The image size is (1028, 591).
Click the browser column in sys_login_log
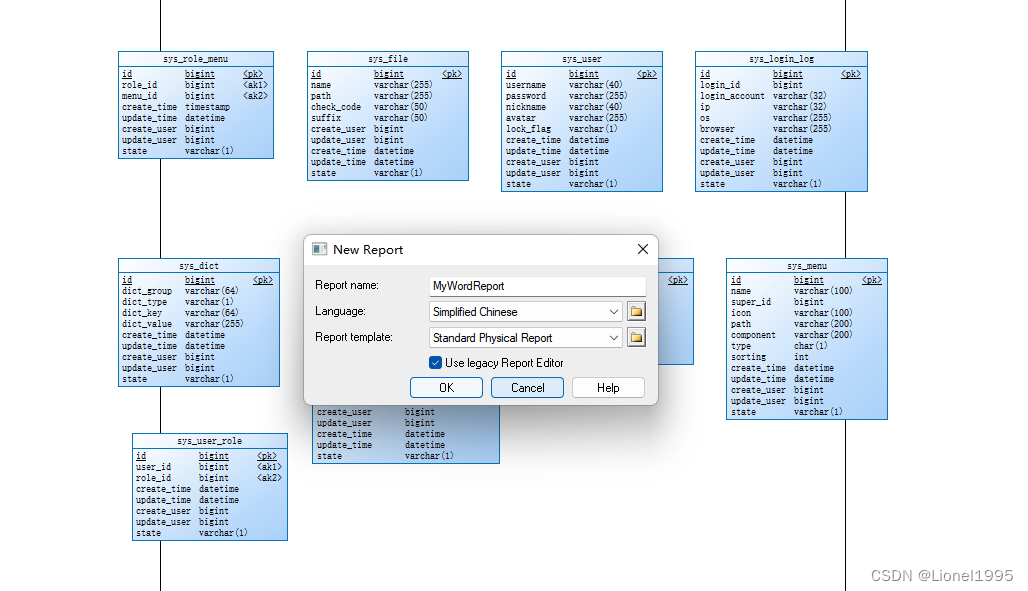[717, 129]
